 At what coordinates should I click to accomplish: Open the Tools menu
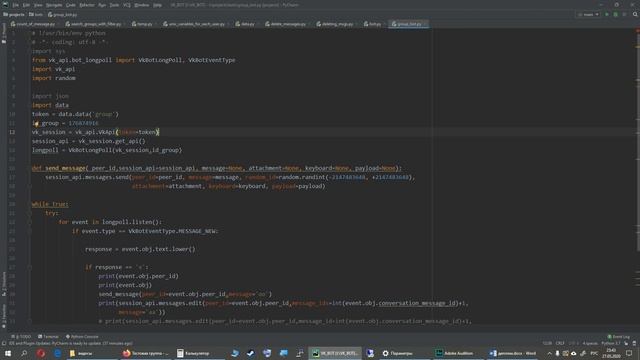tap(114, 5)
